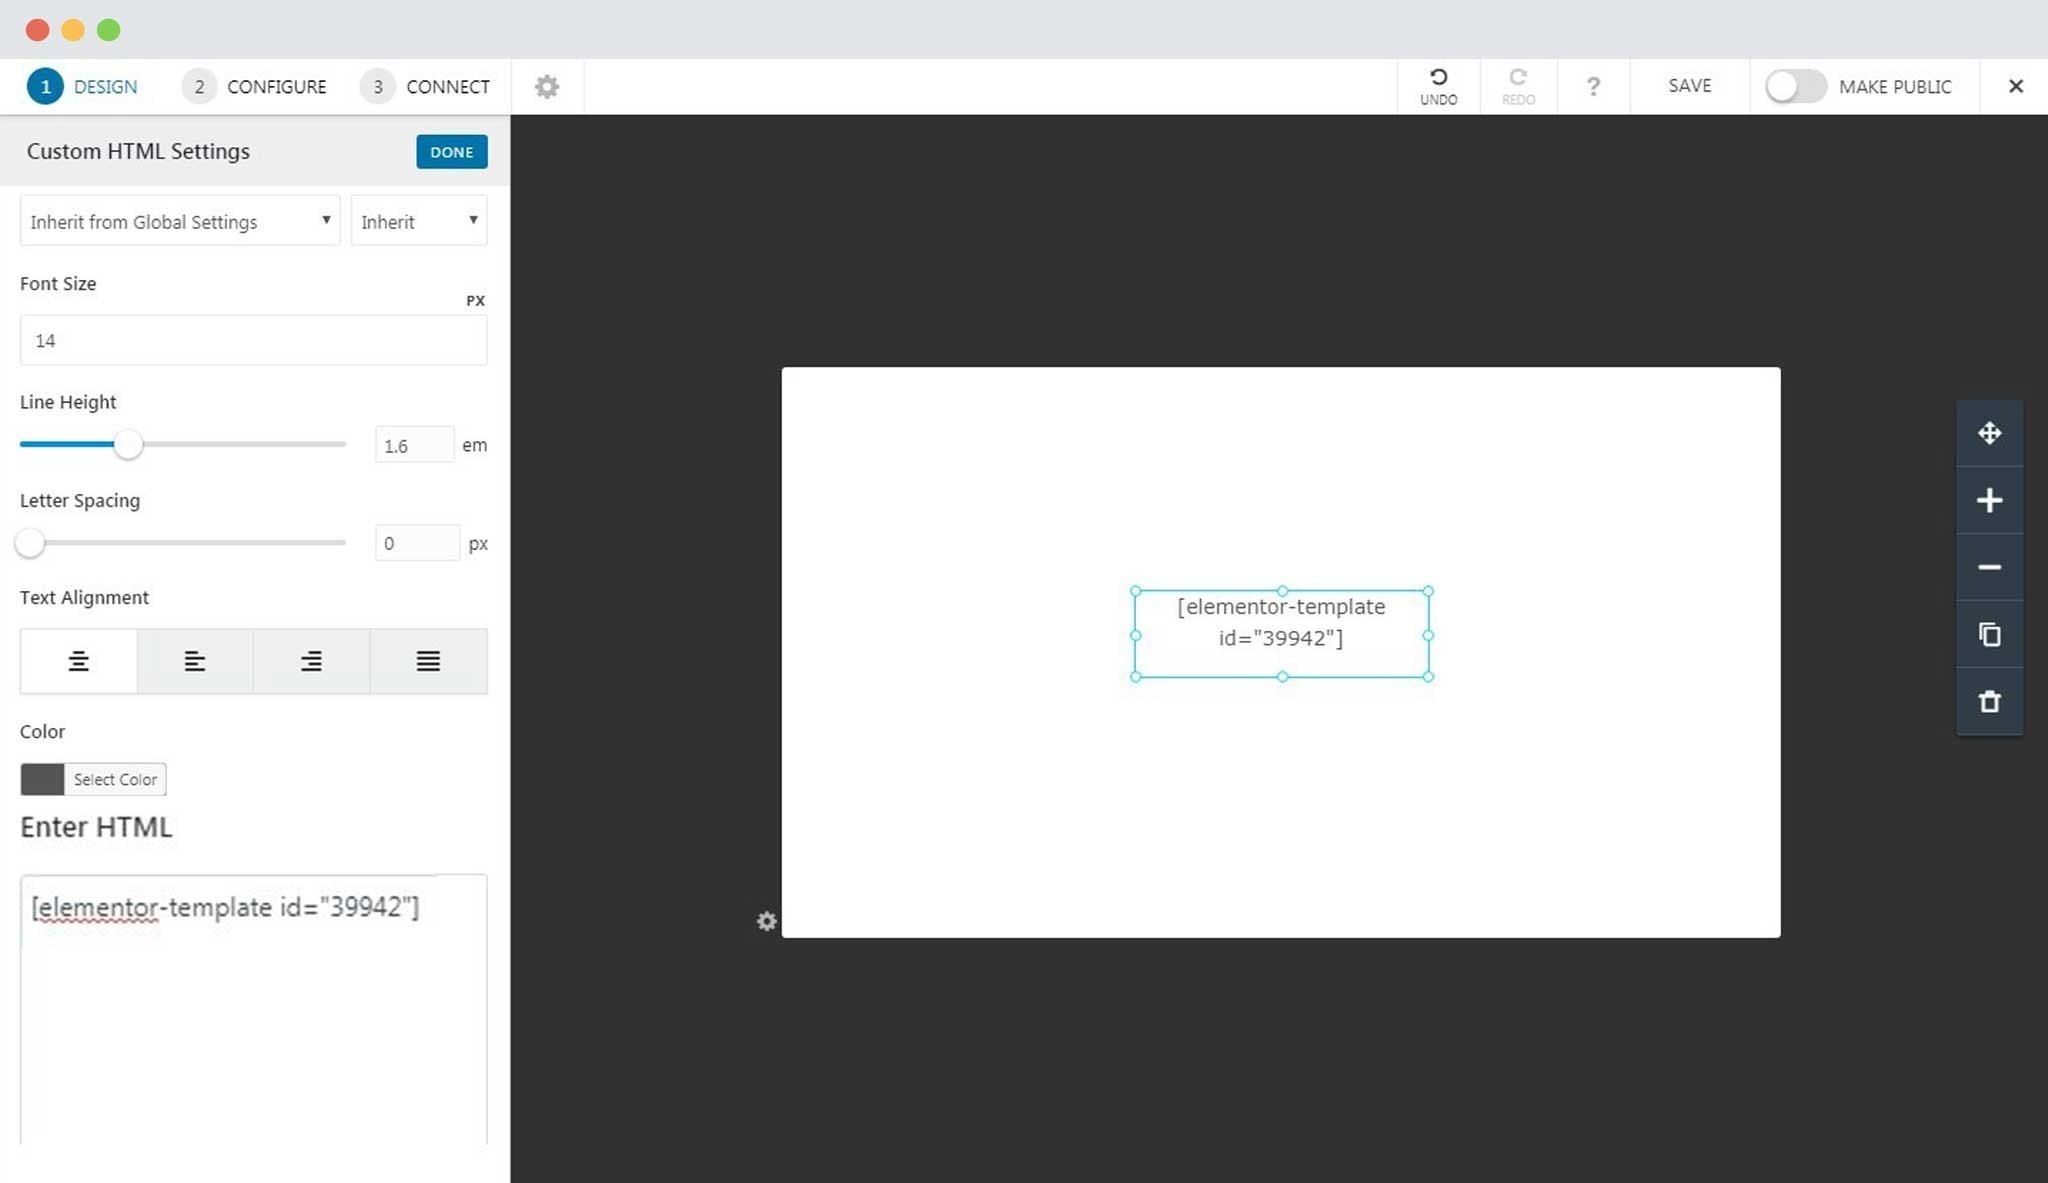The width and height of the screenshot is (2048, 1183).
Task: Select the elementor-template text element on canvas
Action: point(1281,634)
